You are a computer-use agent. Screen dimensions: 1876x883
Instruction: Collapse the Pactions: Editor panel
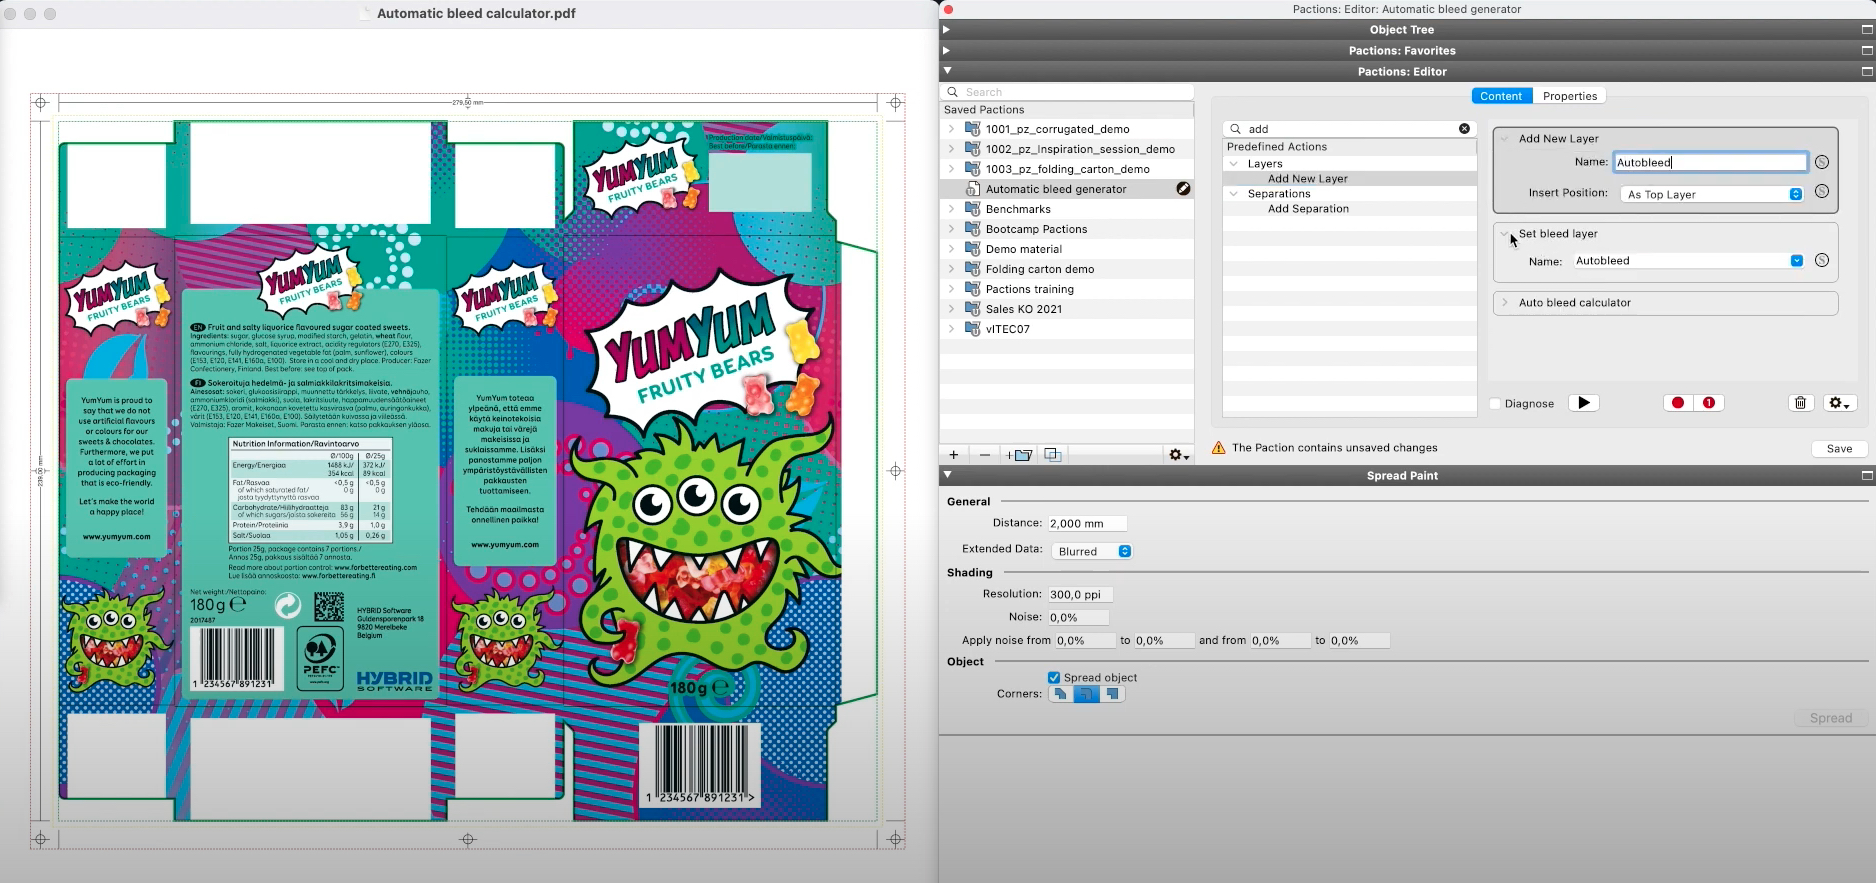pyautogui.click(x=947, y=72)
